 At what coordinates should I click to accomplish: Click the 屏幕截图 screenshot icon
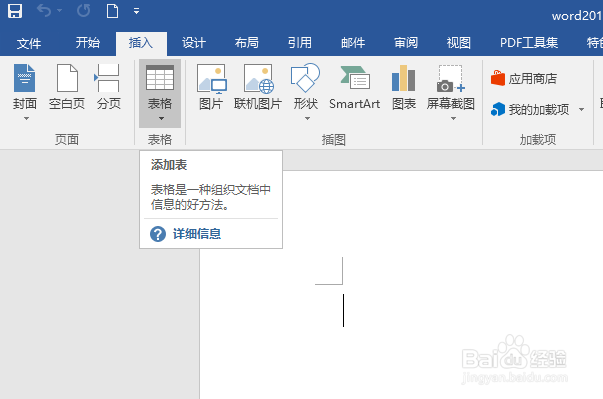(451, 79)
